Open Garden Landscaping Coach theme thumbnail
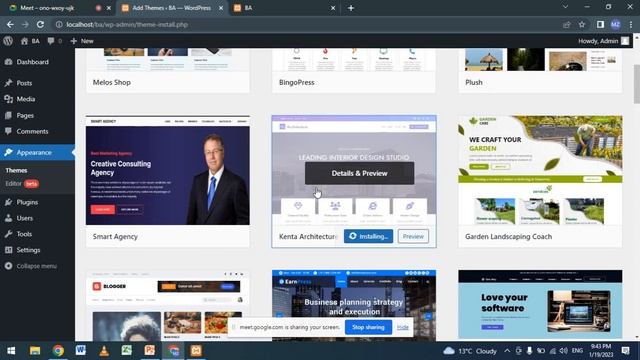This screenshot has width=640, height=360. point(540,170)
